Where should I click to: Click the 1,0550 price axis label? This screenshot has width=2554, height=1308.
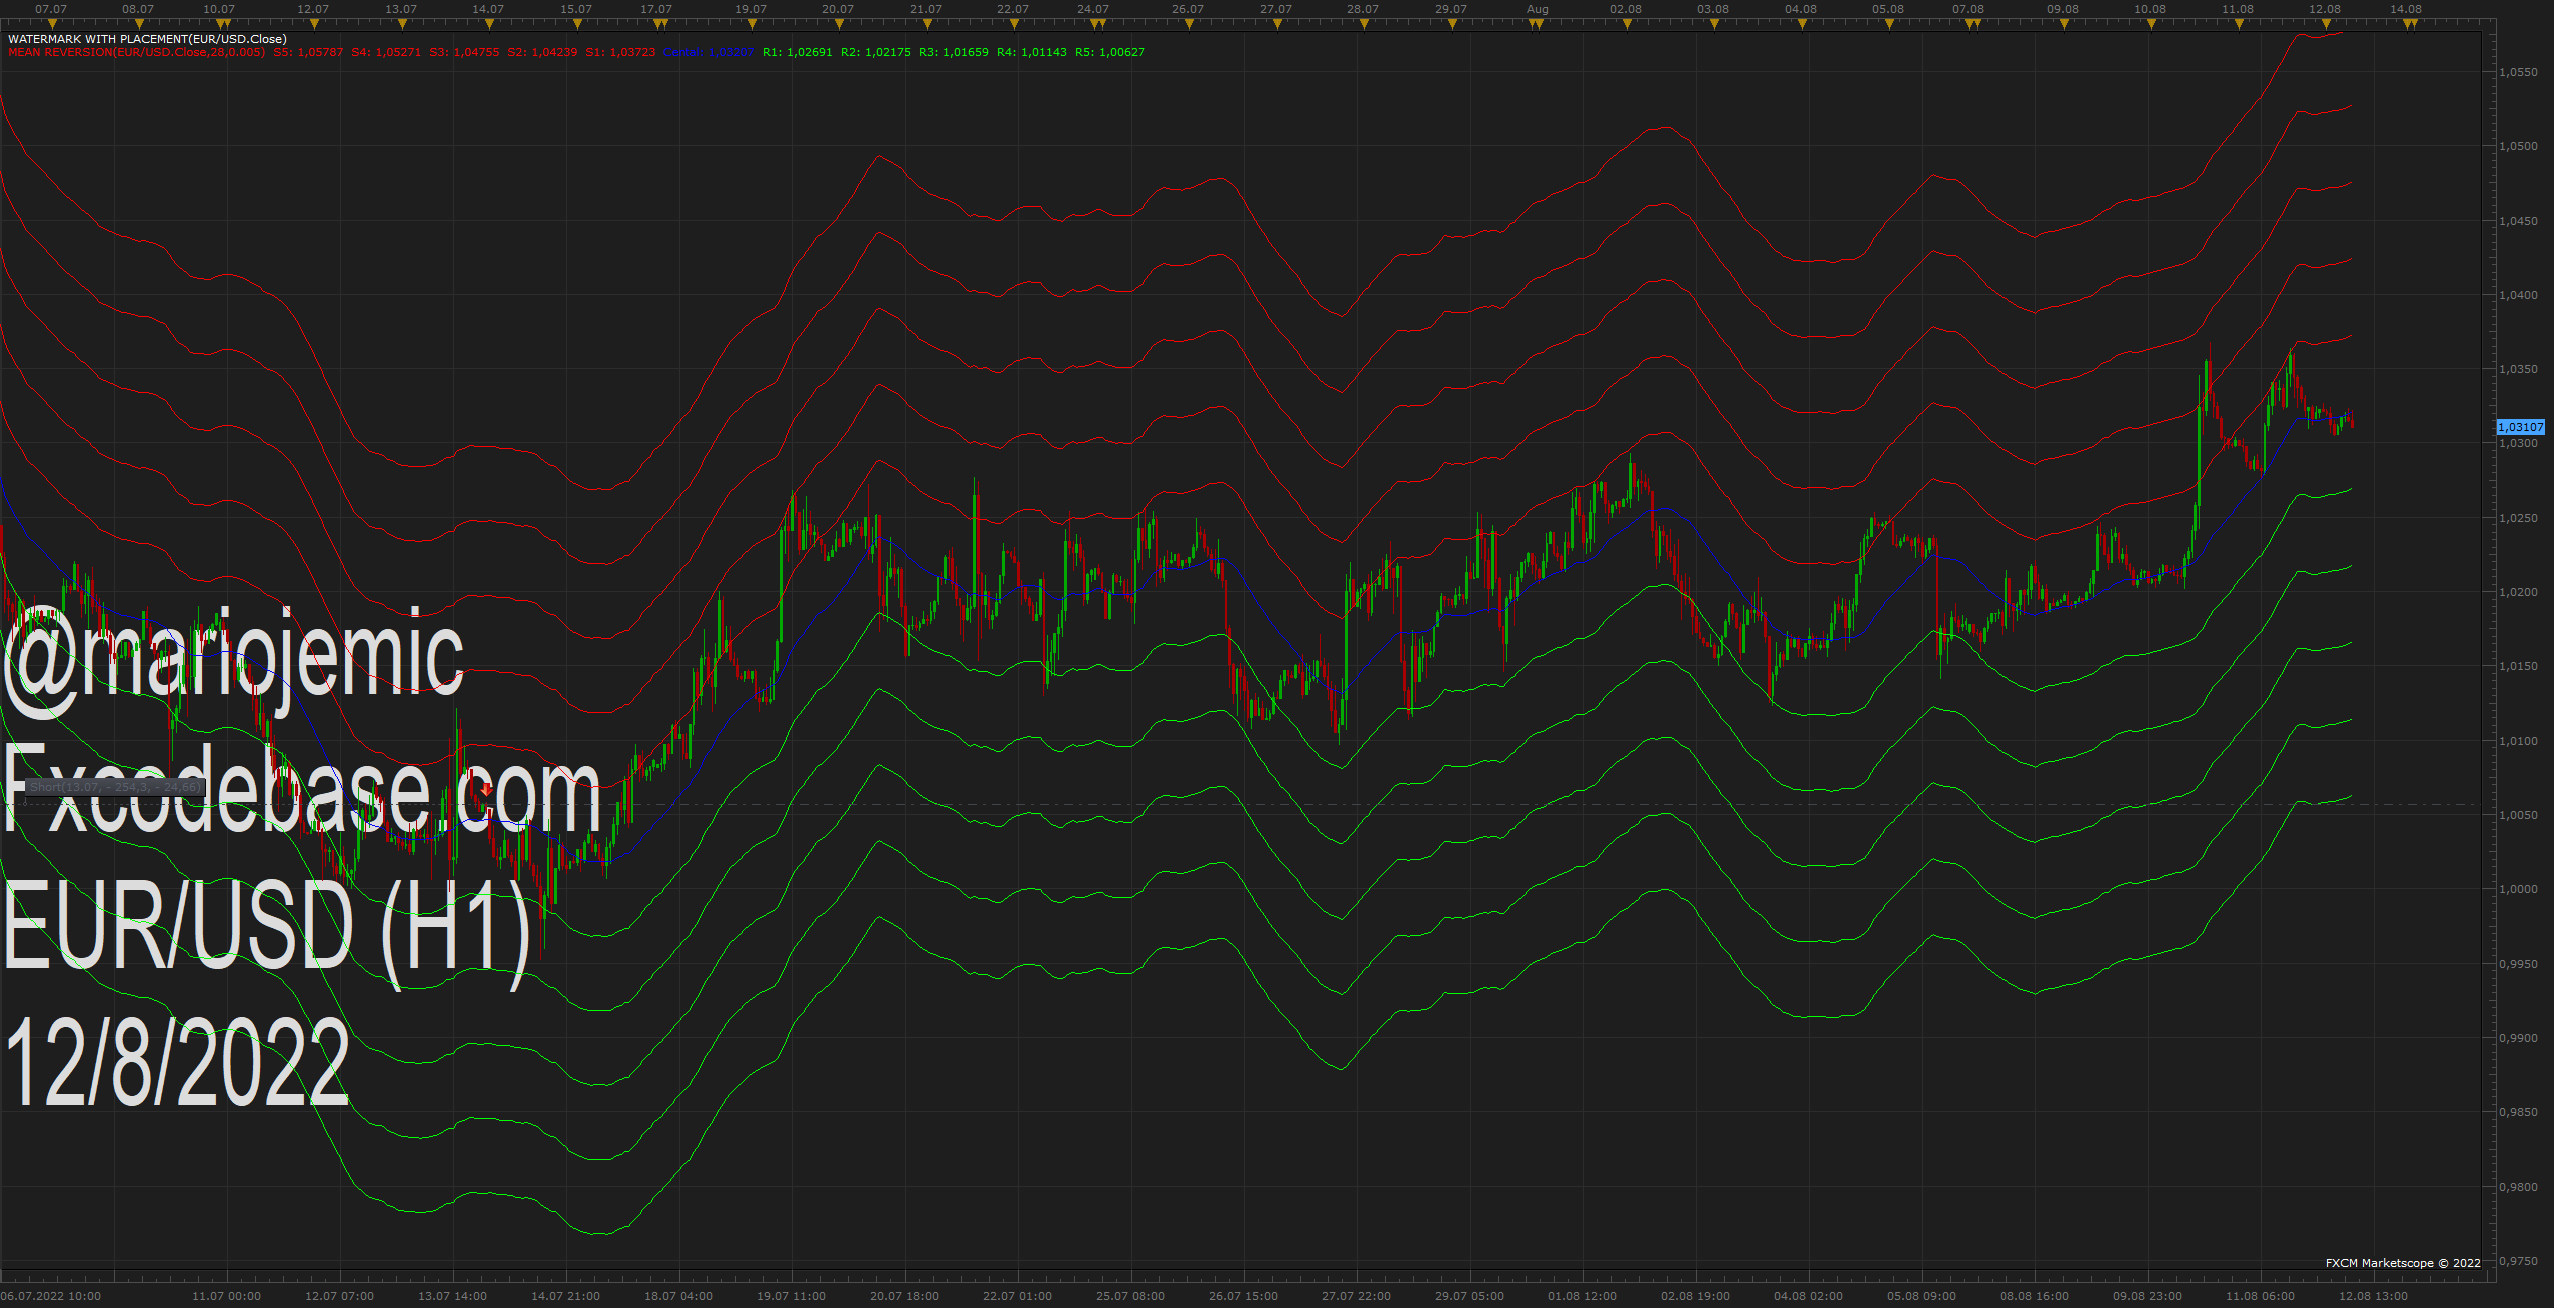[2518, 72]
